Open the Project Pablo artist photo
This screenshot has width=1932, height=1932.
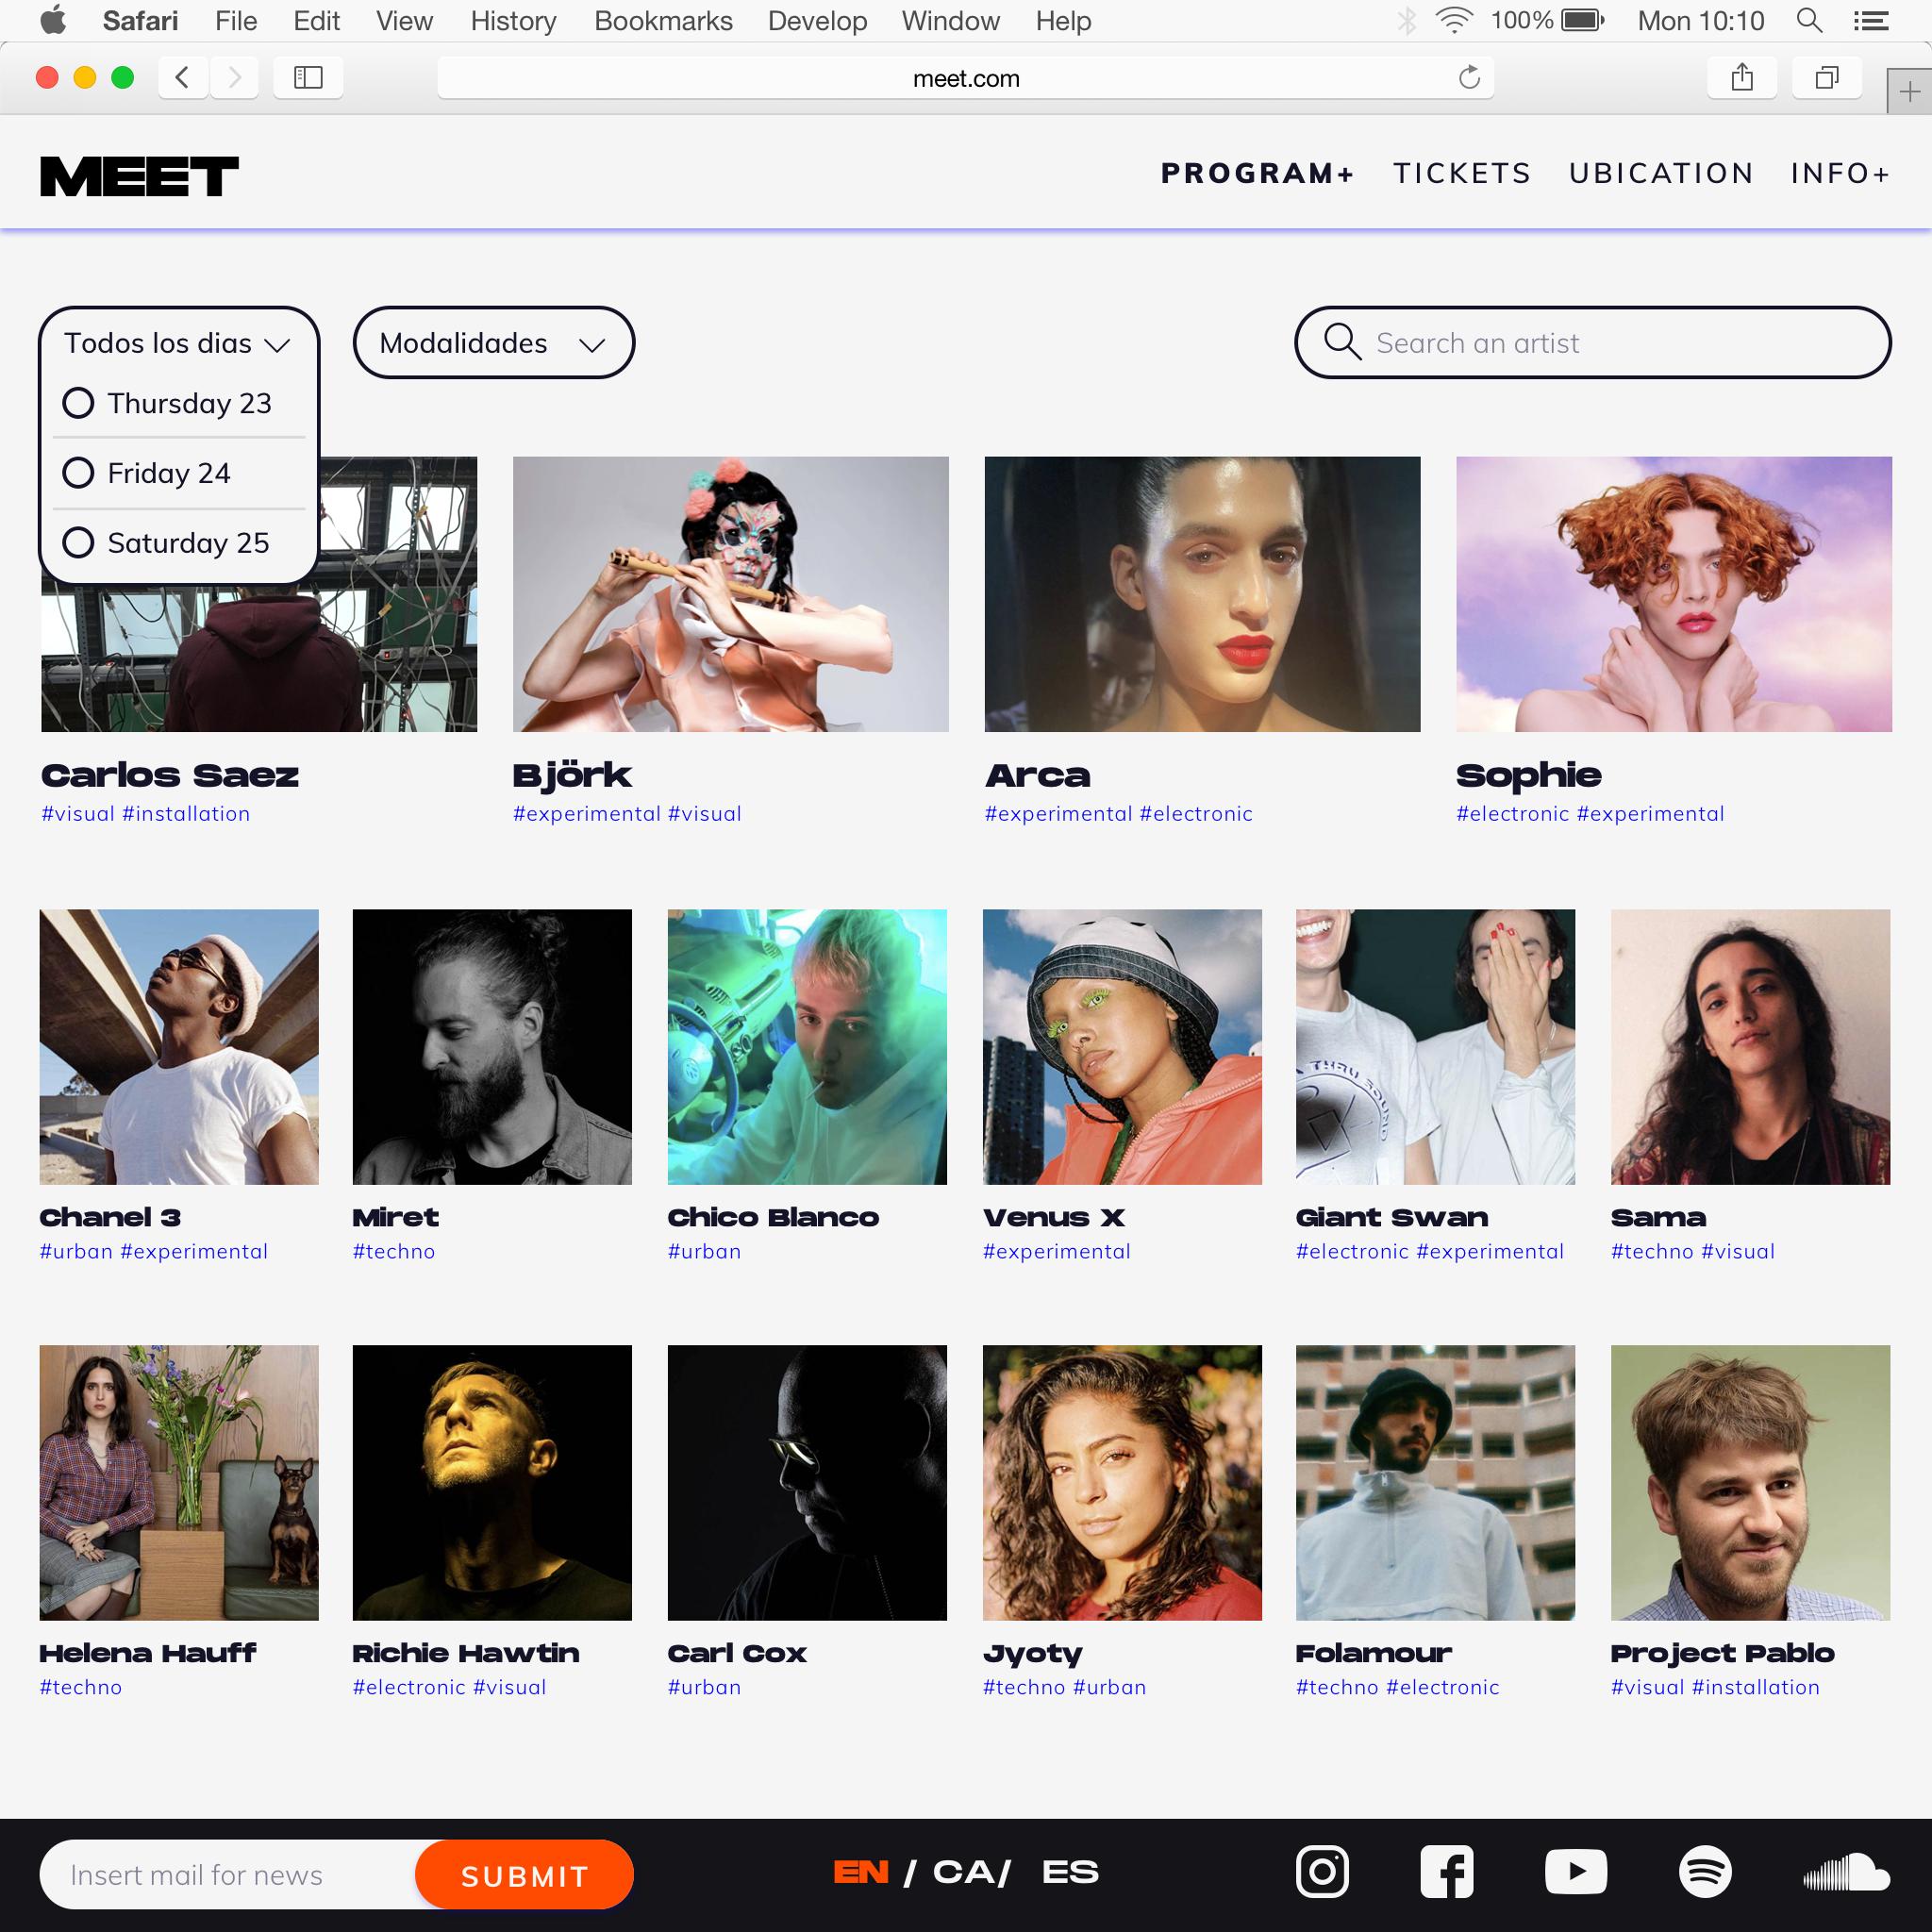tap(1750, 1482)
